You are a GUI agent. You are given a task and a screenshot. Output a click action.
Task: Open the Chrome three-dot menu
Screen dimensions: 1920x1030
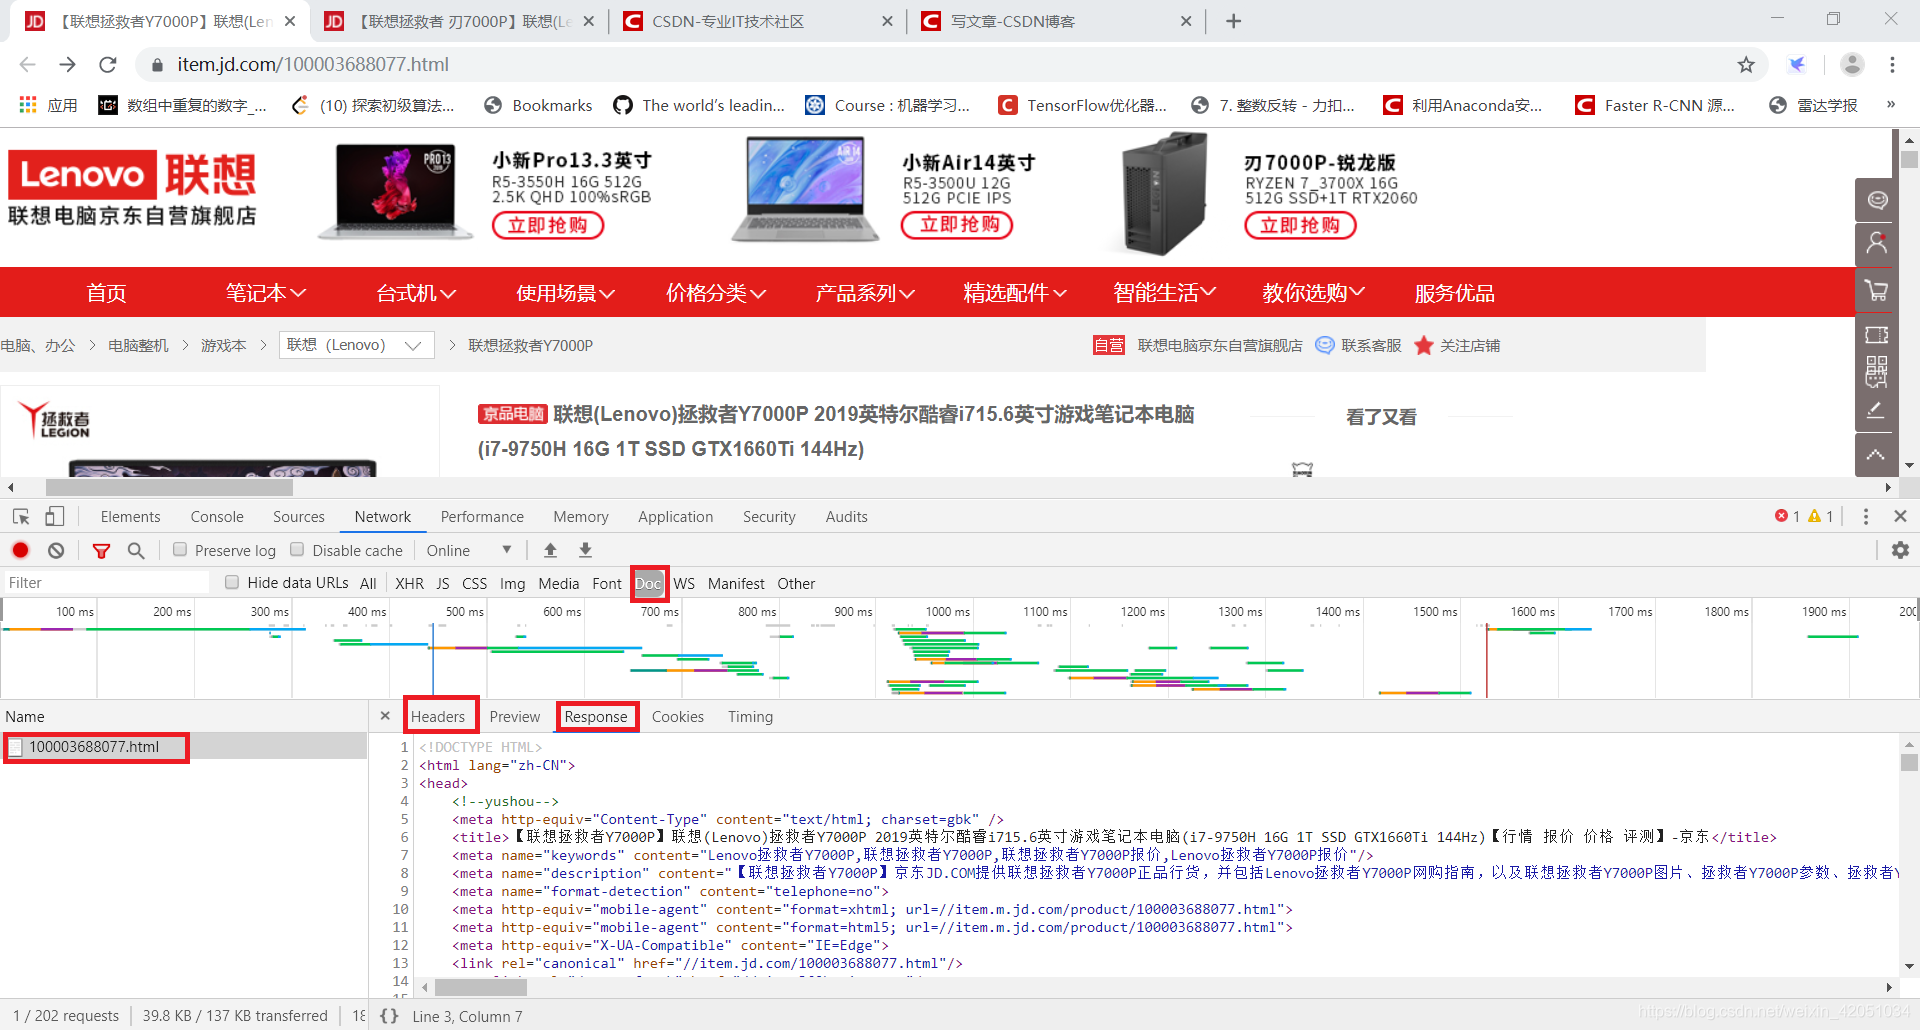coord(1892,64)
